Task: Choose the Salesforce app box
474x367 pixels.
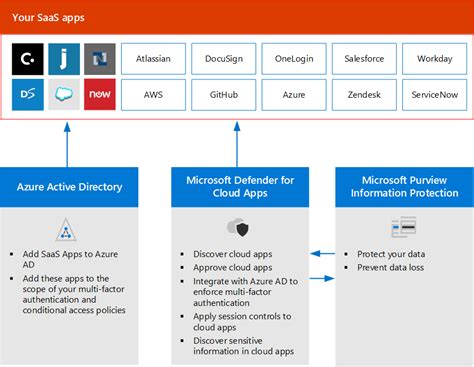Action: [x=364, y=59]
